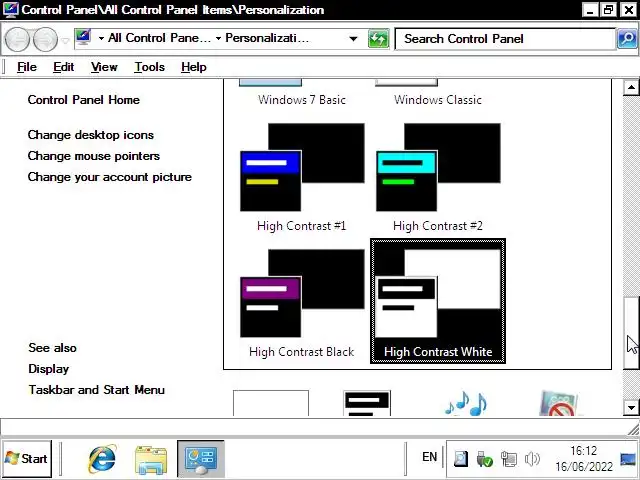Viewport: 640px width, 480px height.
Task: Click Show Desktop icon beside clock
Action: click(x=627, y=459)
